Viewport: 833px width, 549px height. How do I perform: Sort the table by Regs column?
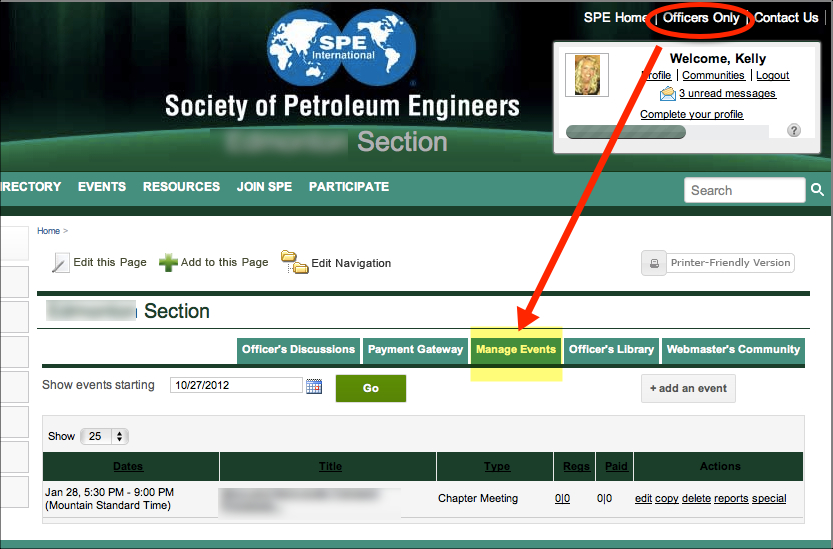tap(576, 467)
